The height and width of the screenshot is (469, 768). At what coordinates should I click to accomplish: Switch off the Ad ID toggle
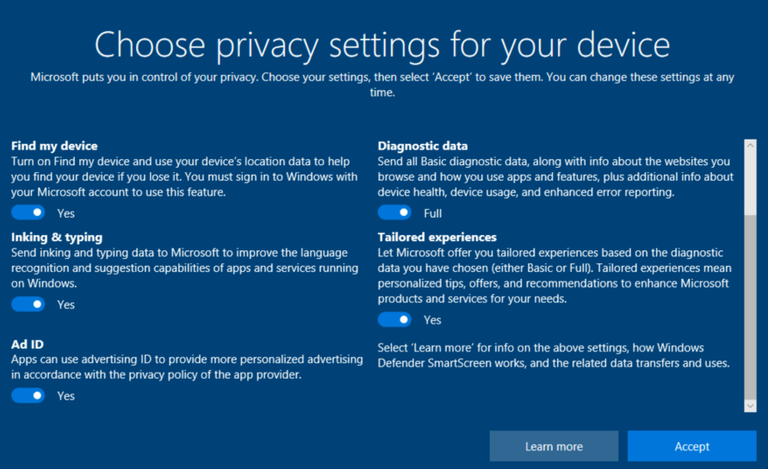click(28, 395)
